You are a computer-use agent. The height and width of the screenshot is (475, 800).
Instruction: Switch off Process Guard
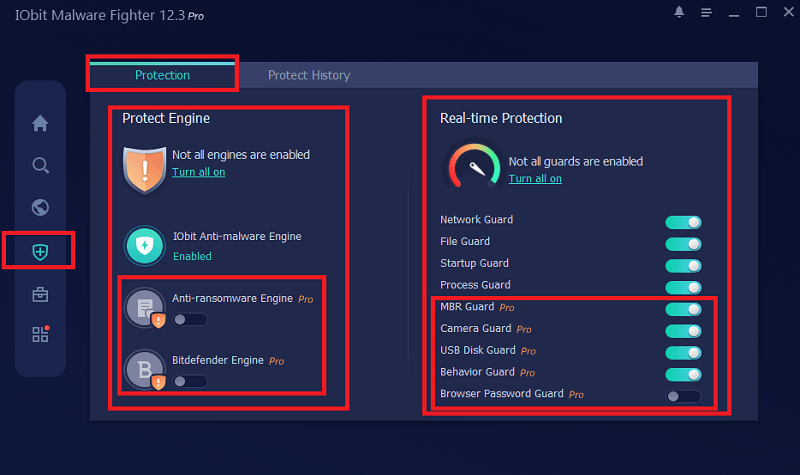683,288
